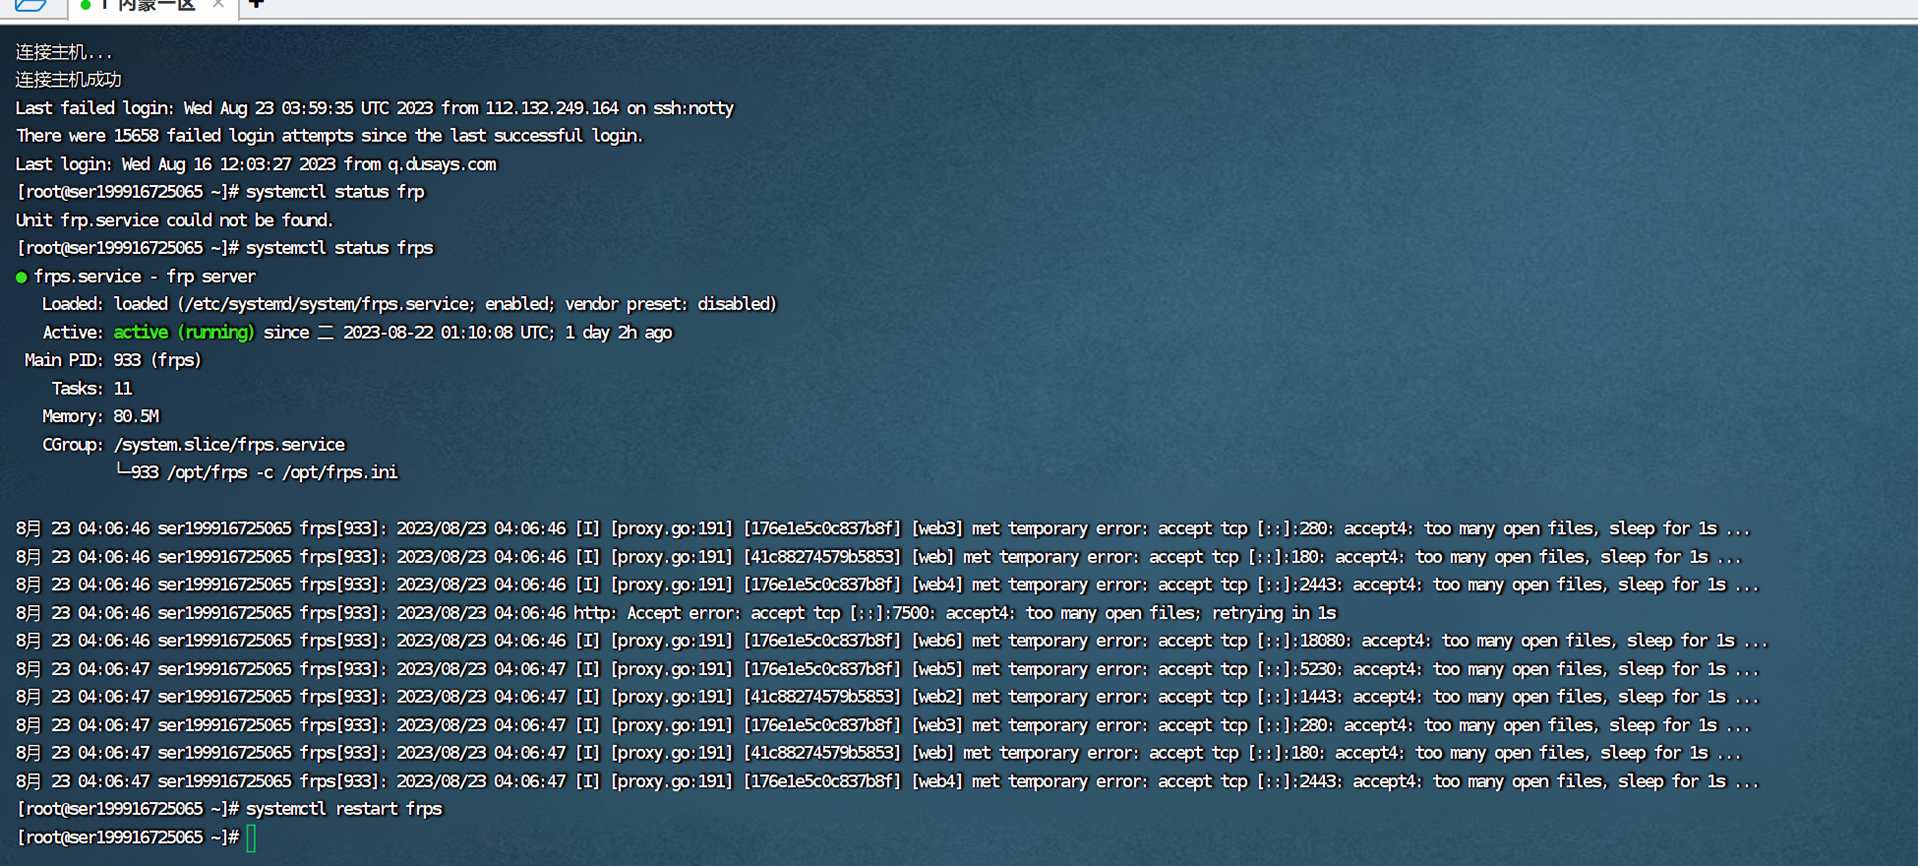Click [web4] log line at 04:06:47
The width and height of the screenshot is (1918, 866).
click(x=887, y=781)
